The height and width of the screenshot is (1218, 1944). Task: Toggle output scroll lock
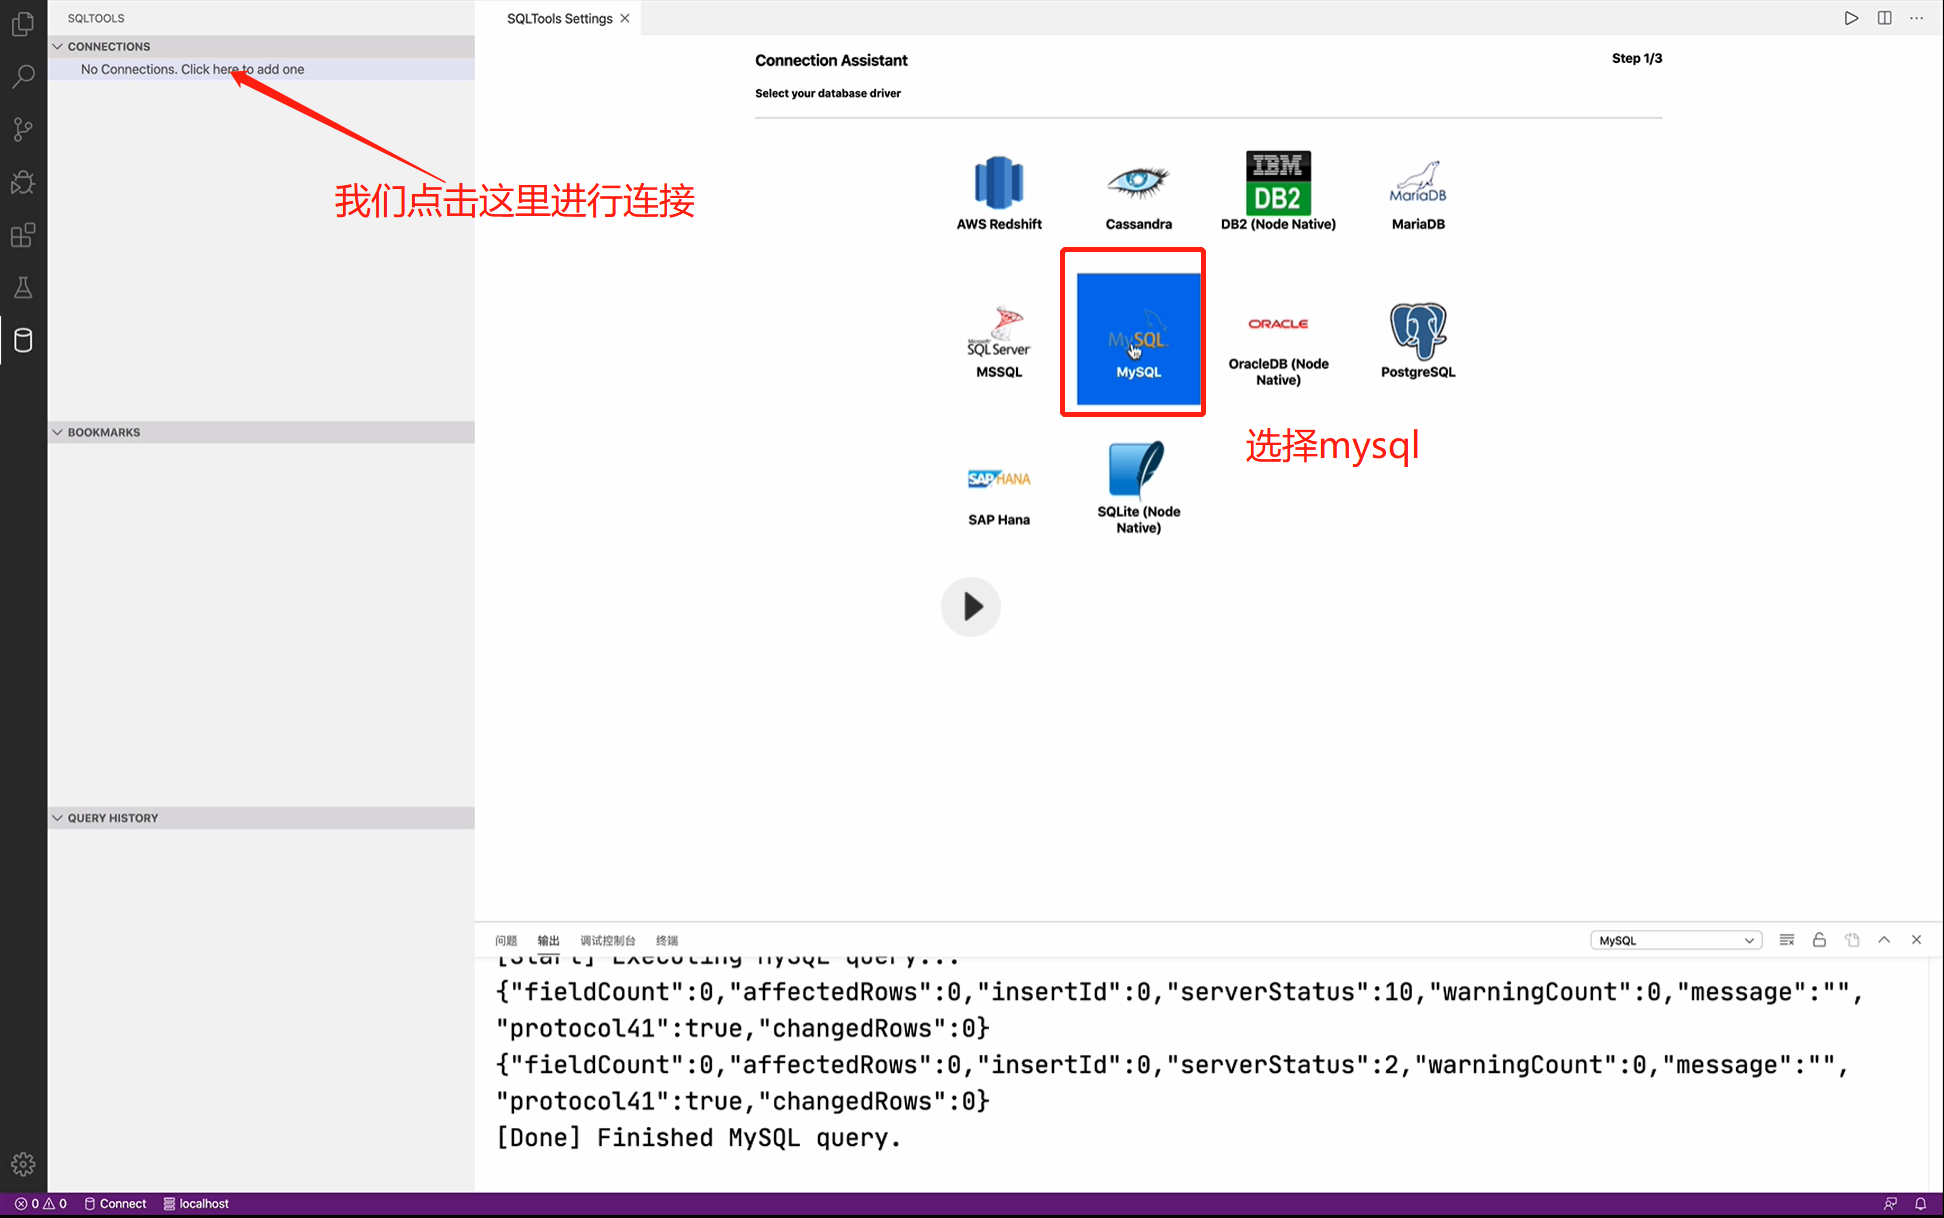pyautogui.click(x=1819, y=940)
